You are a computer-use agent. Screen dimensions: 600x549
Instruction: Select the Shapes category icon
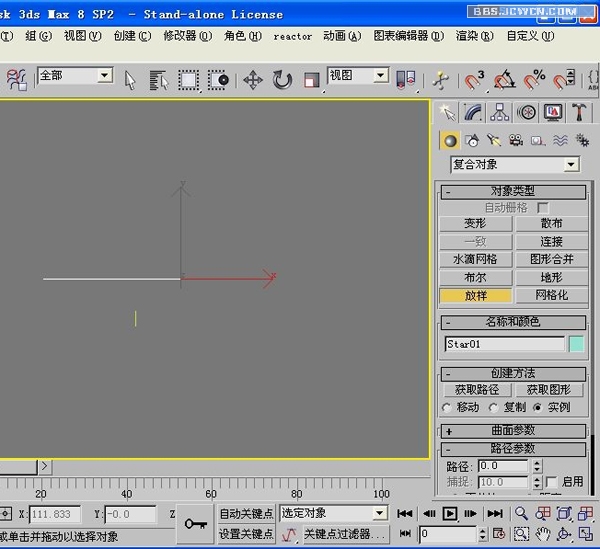click(x=472, y=141)
